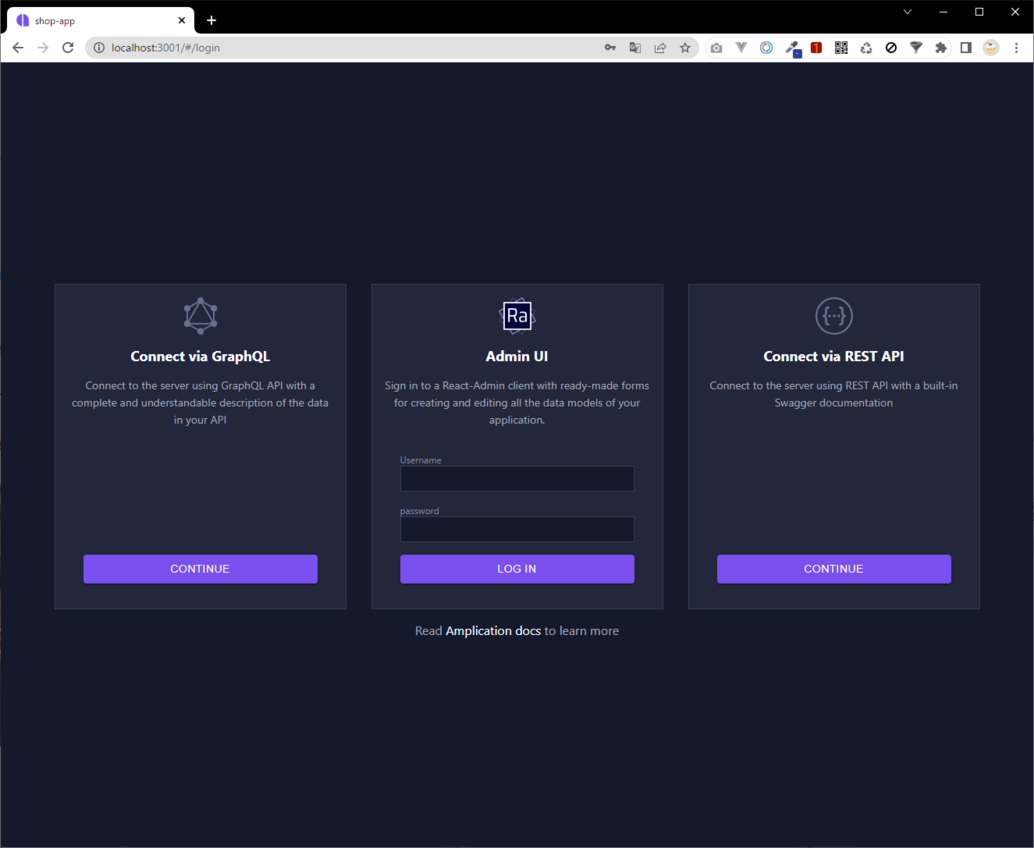The image size is (1034, 848).
Task: Open the tab search chevron
Action: (x=907, y=12)
